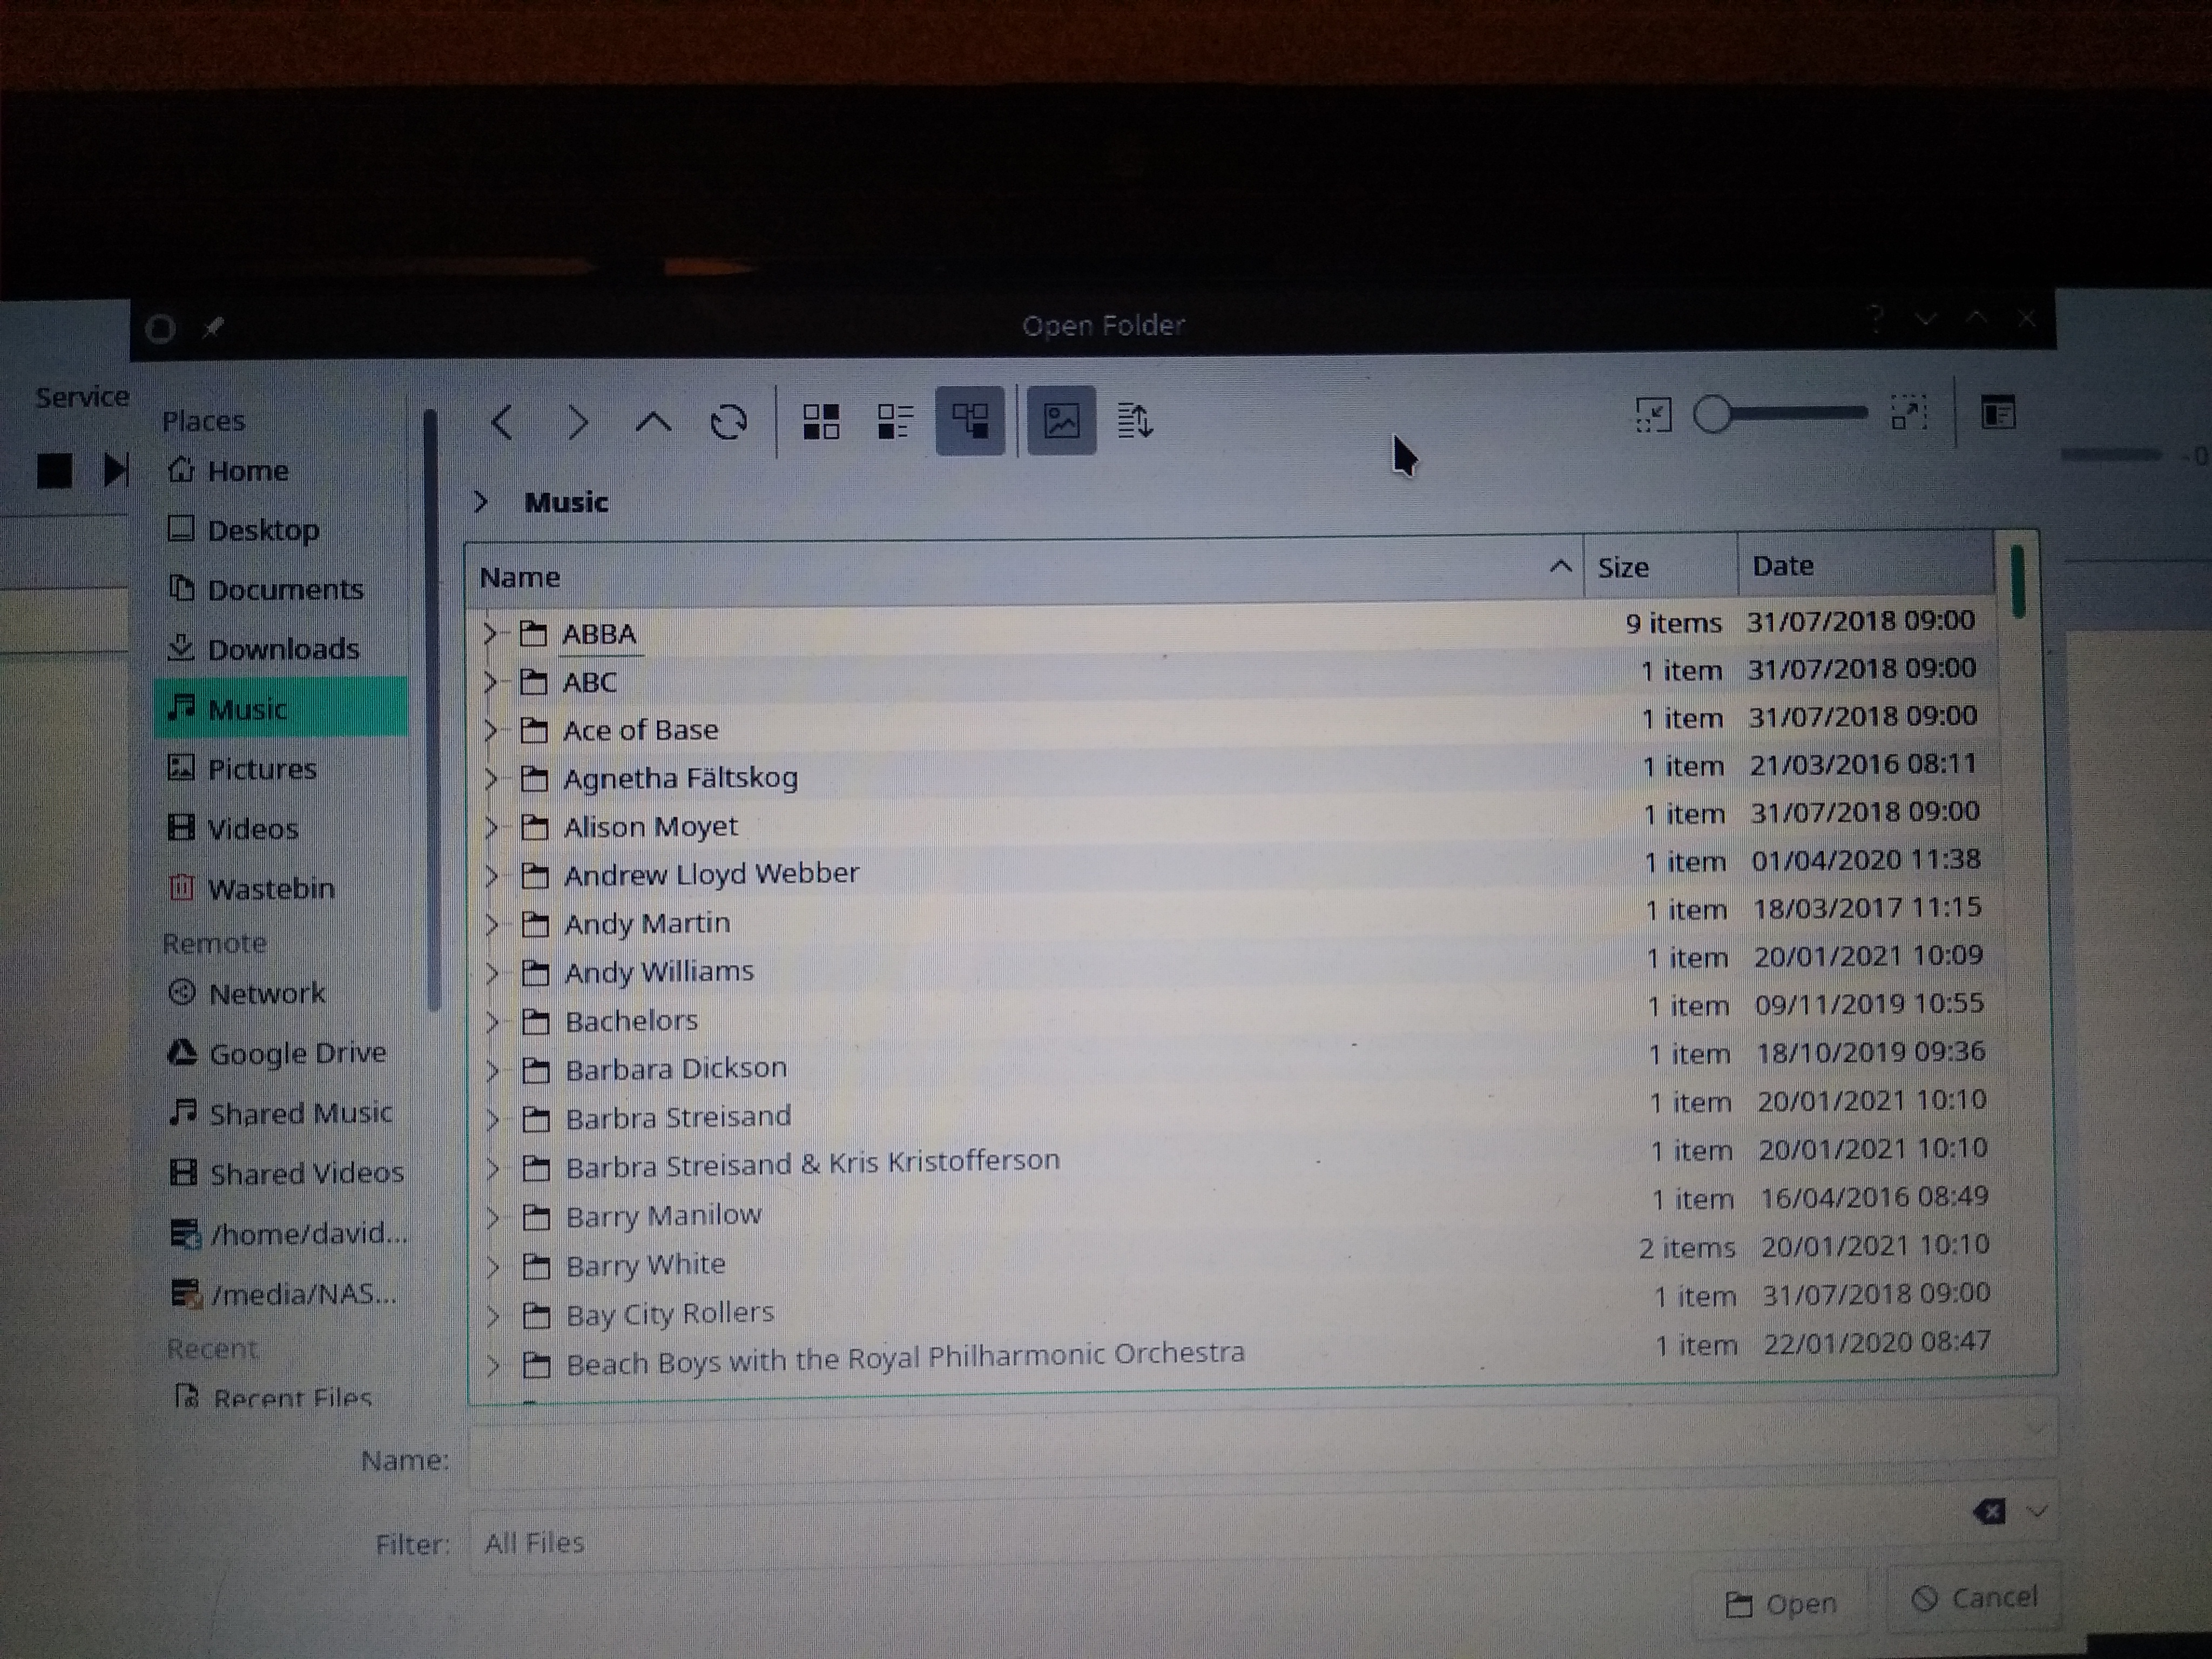The width and height of the screenshot is (2212, 1659).
Task: Sort by the Size column header
Action: point(1661,567)
